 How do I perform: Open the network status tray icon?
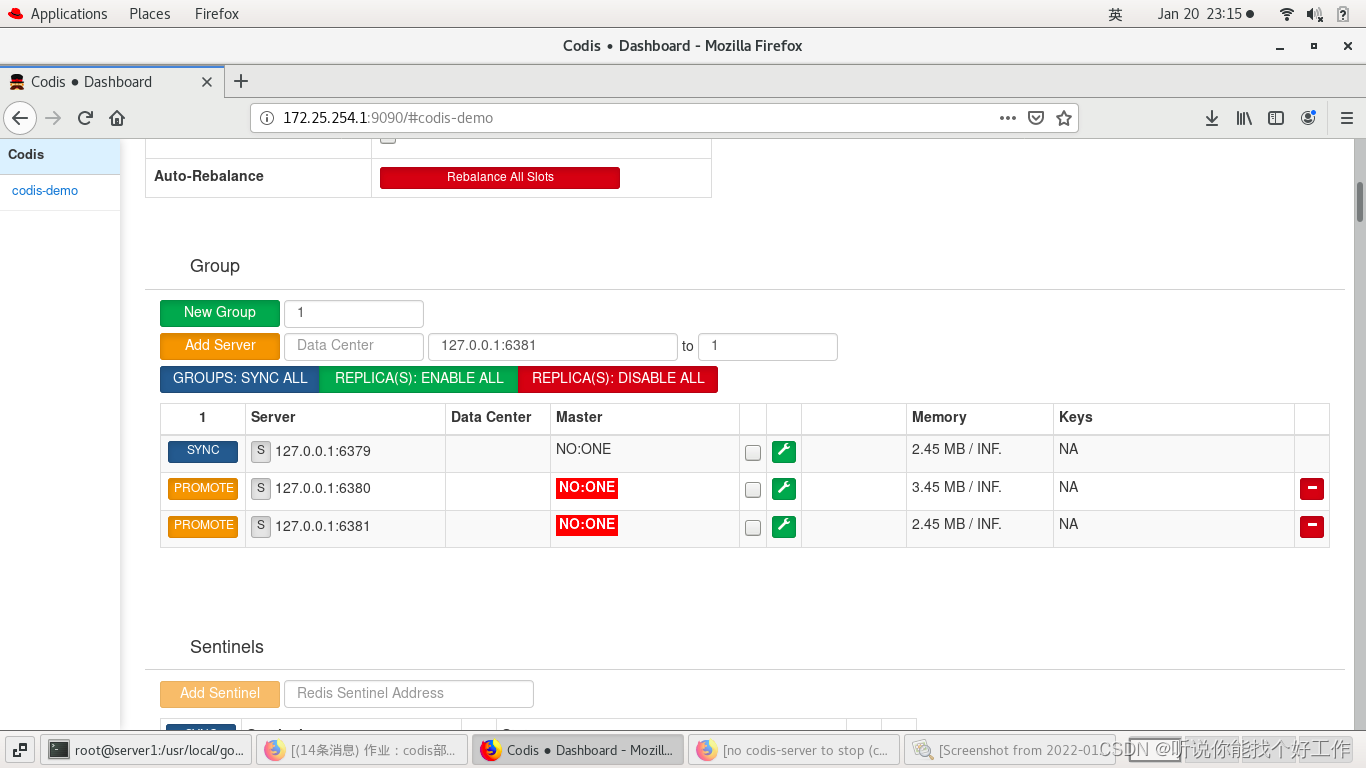coord(1287,14)
